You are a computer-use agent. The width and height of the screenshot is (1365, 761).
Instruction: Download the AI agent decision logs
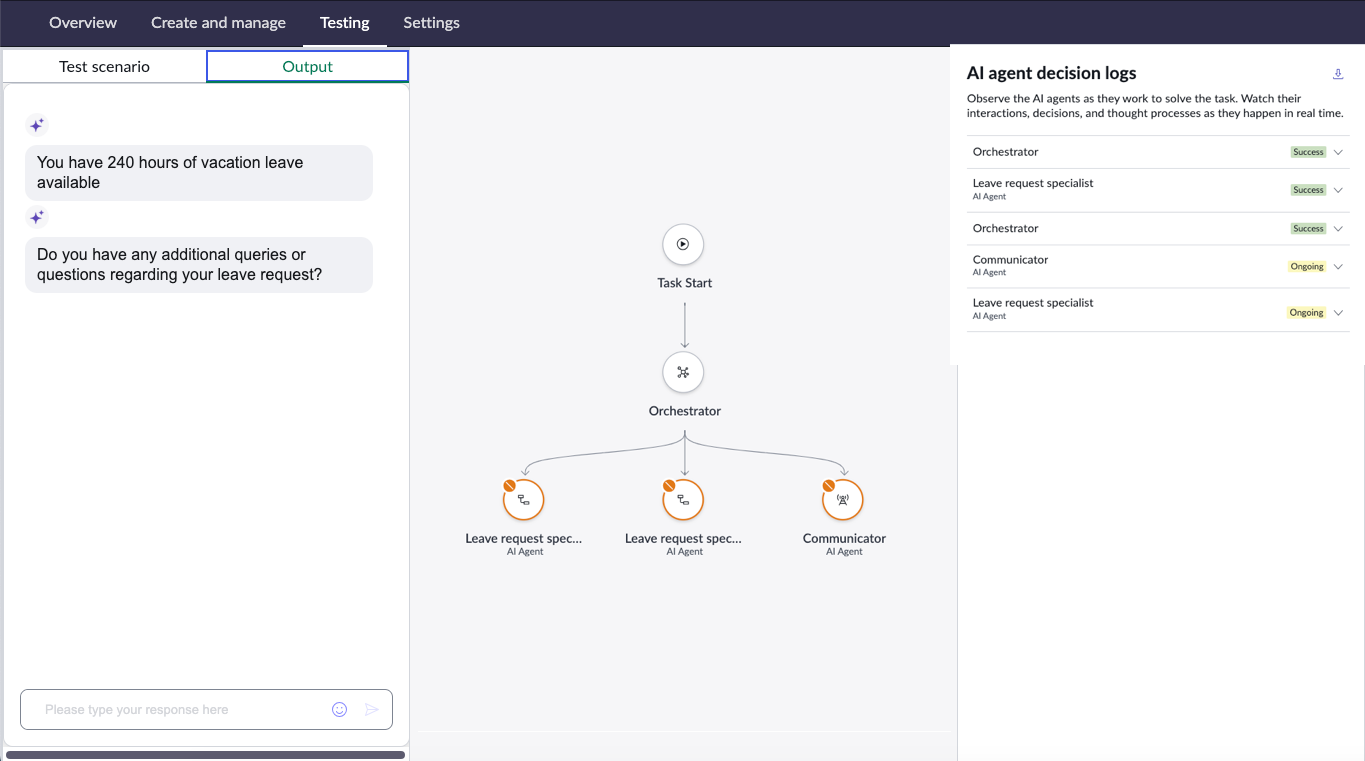(x=1338, y=74)
